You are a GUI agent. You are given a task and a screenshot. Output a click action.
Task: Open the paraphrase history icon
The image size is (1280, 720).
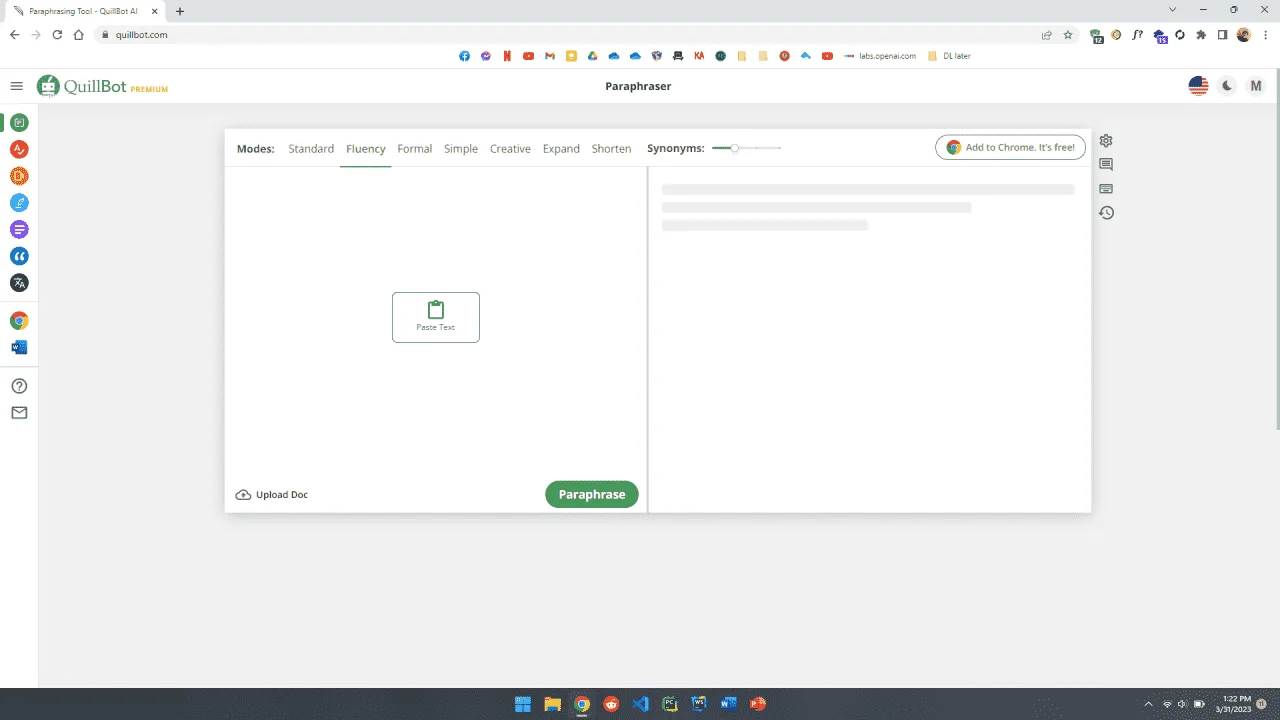(x=1106, y=212)
